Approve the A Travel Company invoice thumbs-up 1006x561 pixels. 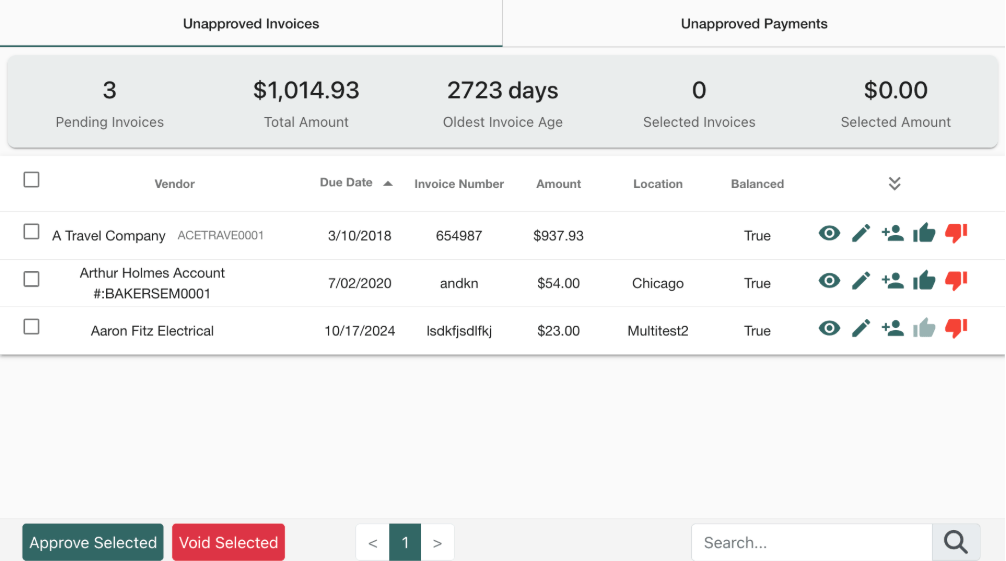(x=924, y=234)
